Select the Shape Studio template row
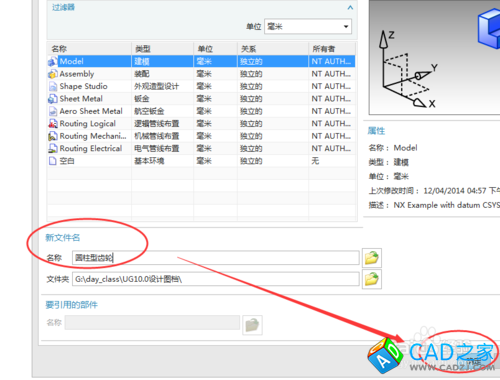Image resolution: width=500 pixels, height=380 pixels. [201, 86]
